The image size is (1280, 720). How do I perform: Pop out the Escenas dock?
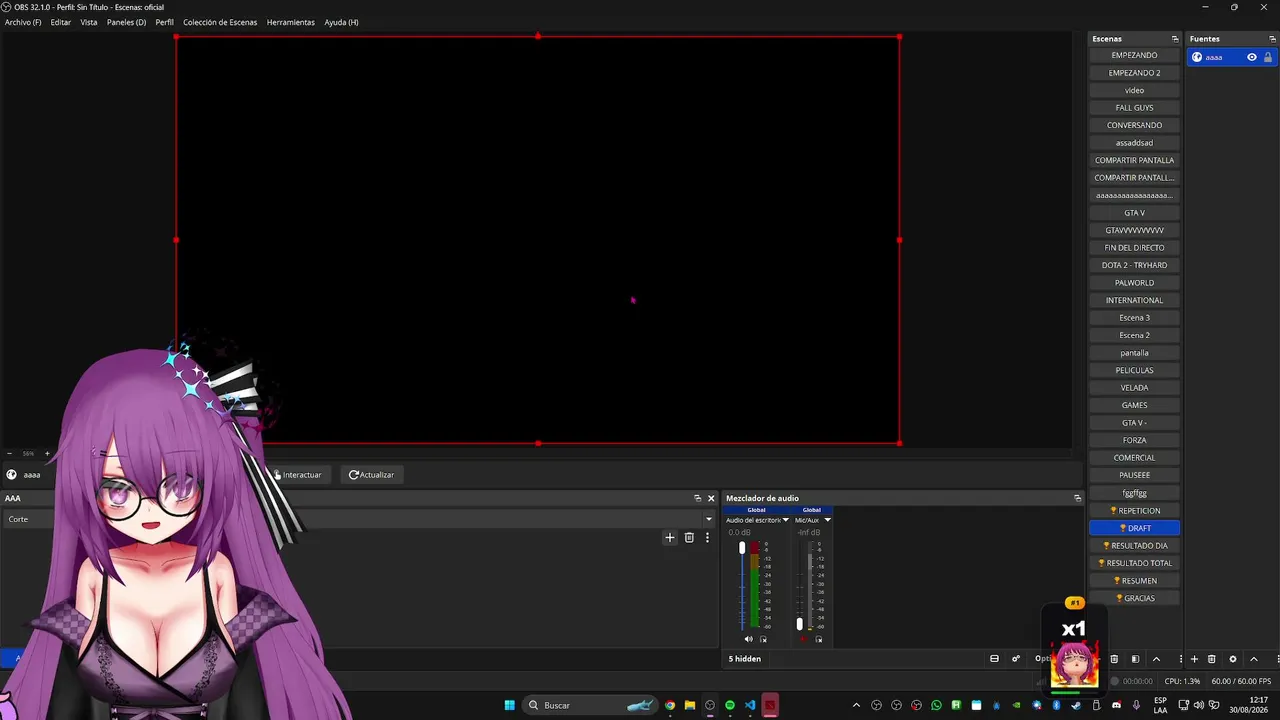tap(1175, 39)
